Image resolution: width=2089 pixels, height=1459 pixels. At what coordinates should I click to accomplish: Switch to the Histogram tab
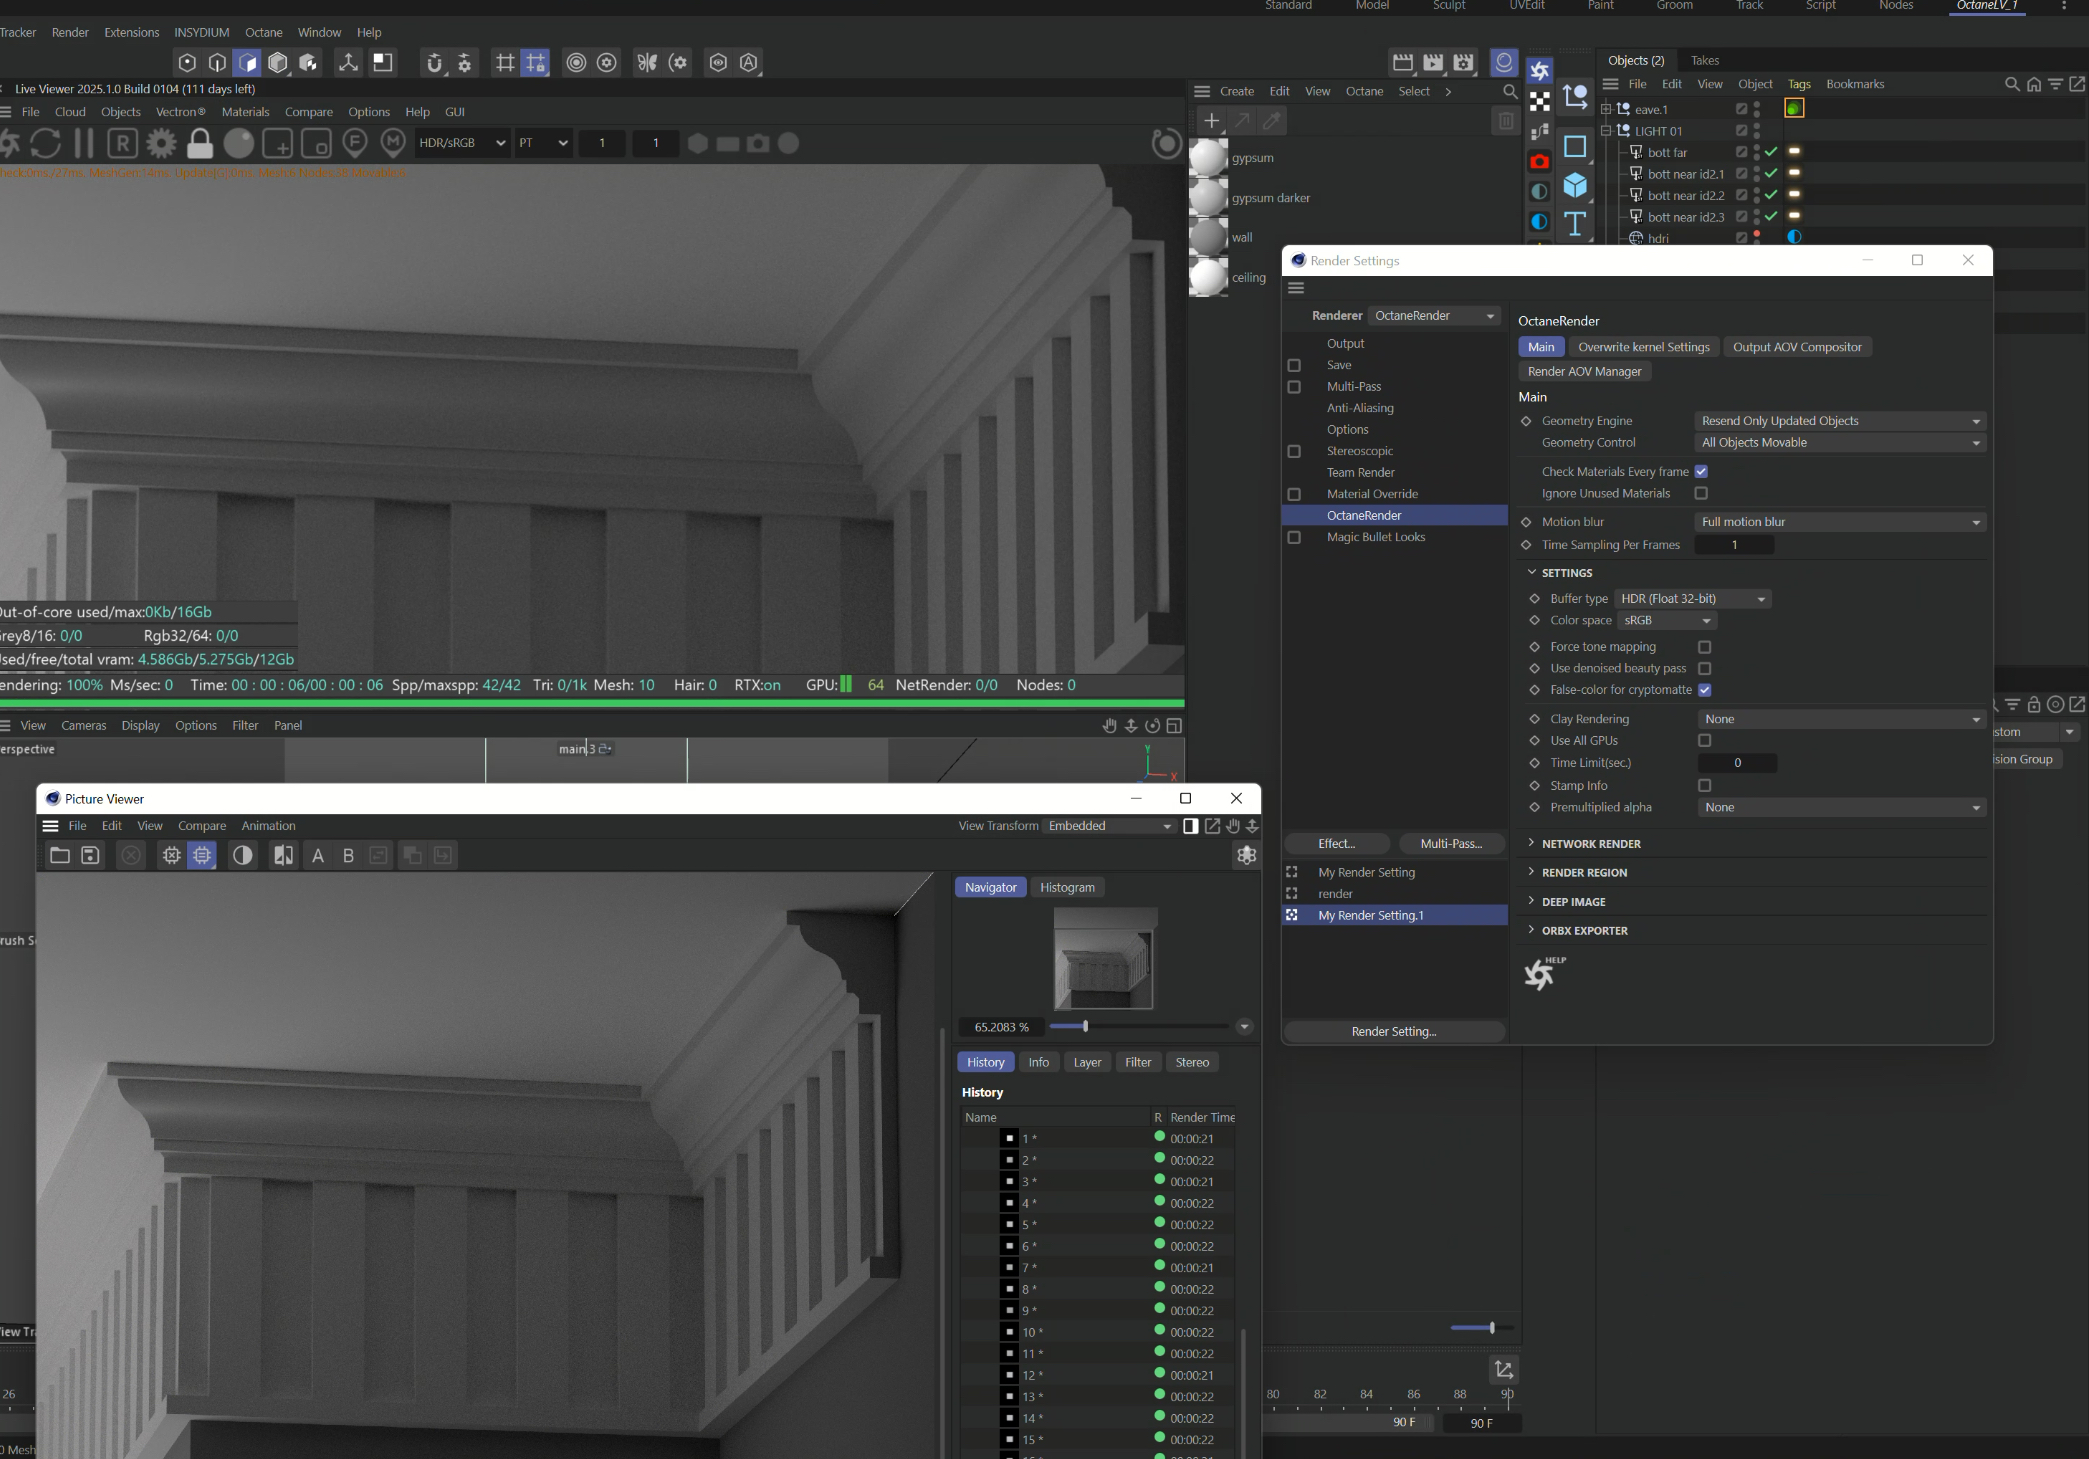click(1067, 888)
